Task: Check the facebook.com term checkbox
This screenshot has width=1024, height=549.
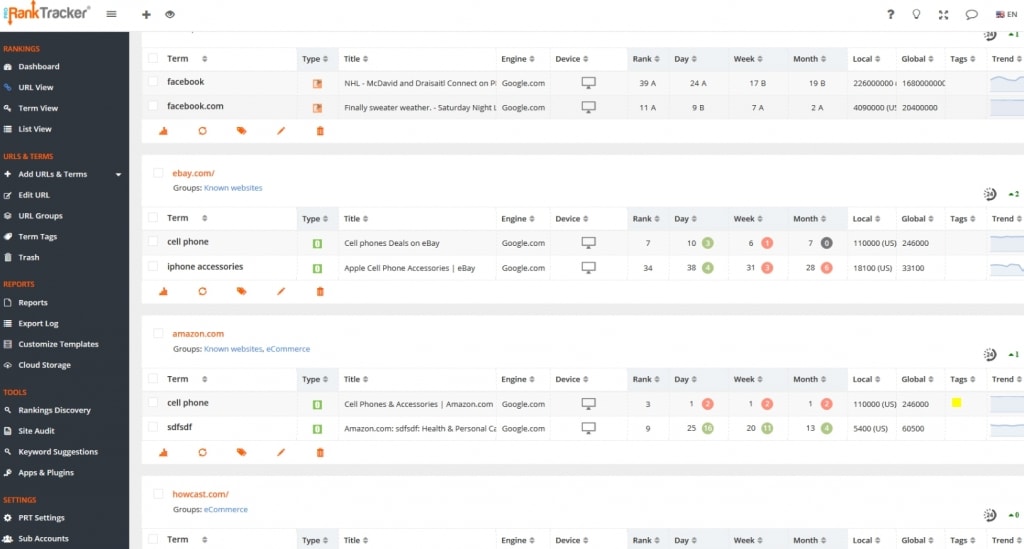Action: (x=153, y=106)
